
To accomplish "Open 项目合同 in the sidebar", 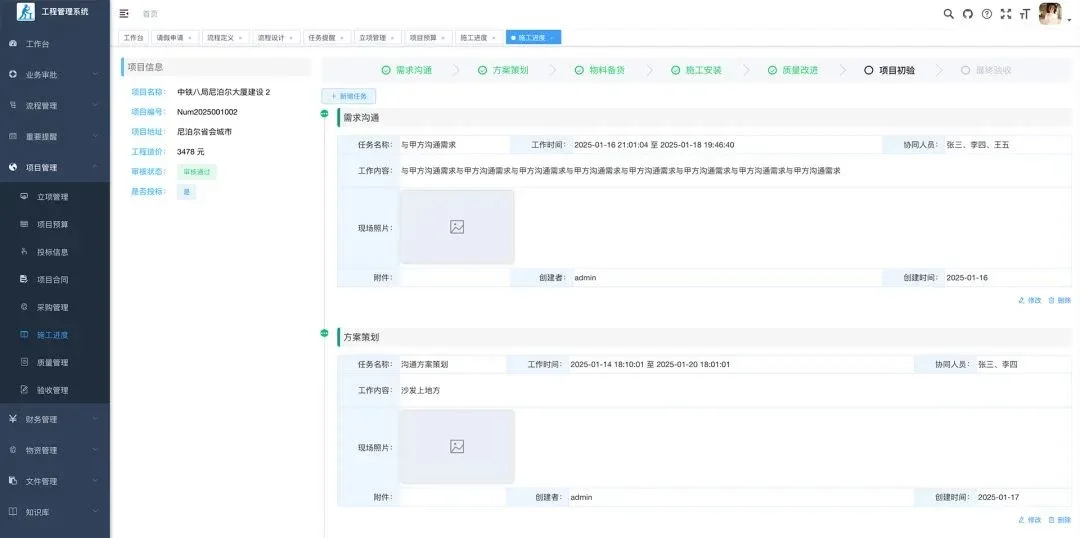I will click(54, 280).
